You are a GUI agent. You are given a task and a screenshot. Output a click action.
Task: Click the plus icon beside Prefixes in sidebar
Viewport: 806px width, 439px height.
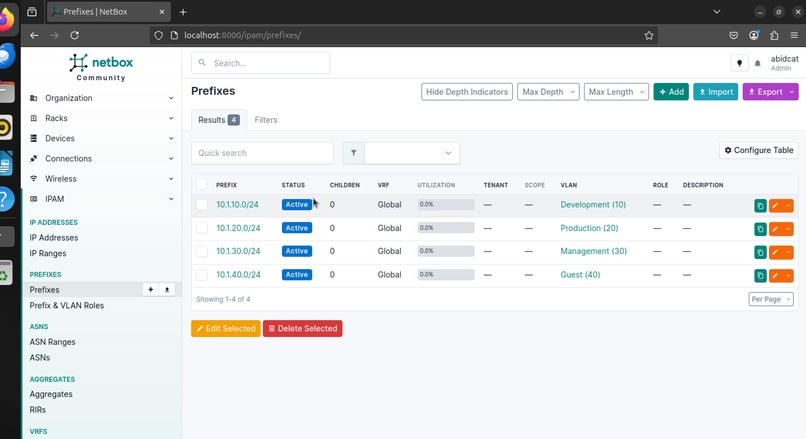pos(151,289)
